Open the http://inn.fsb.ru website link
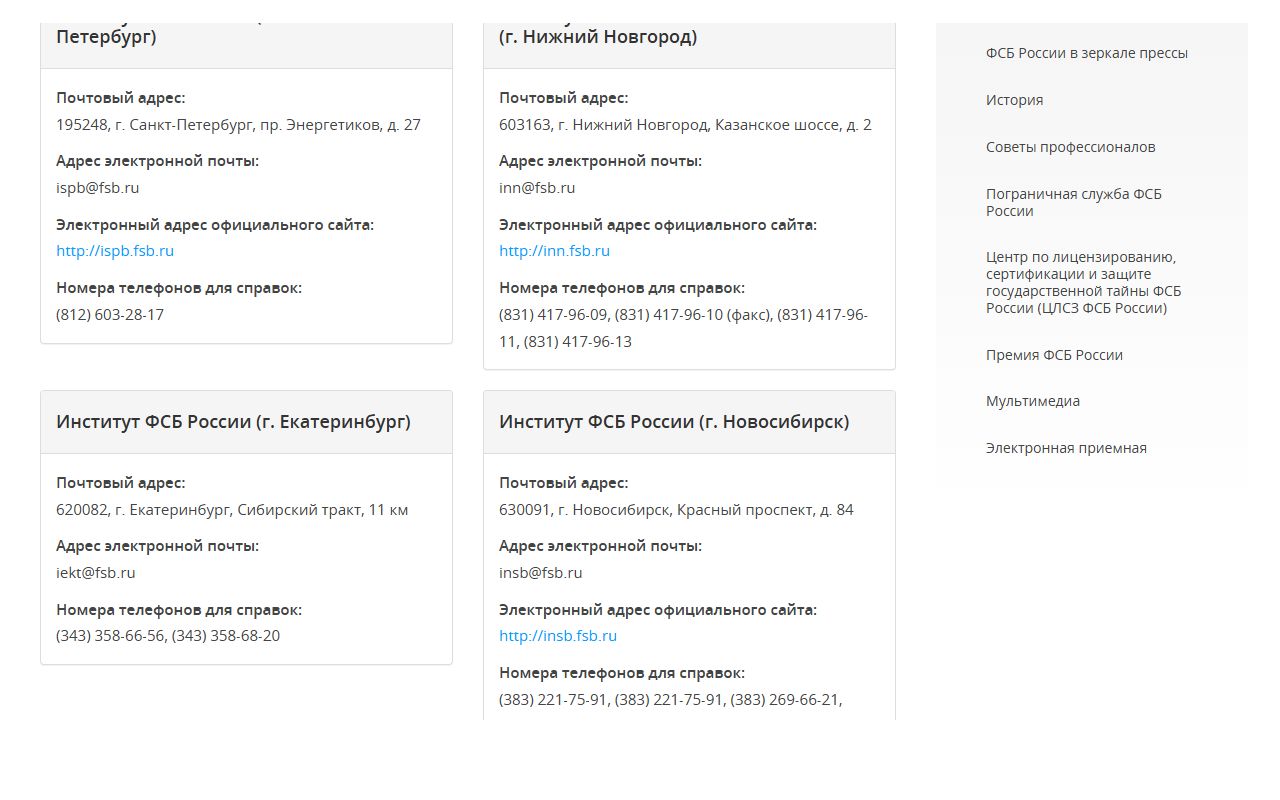 click(554, 251)
